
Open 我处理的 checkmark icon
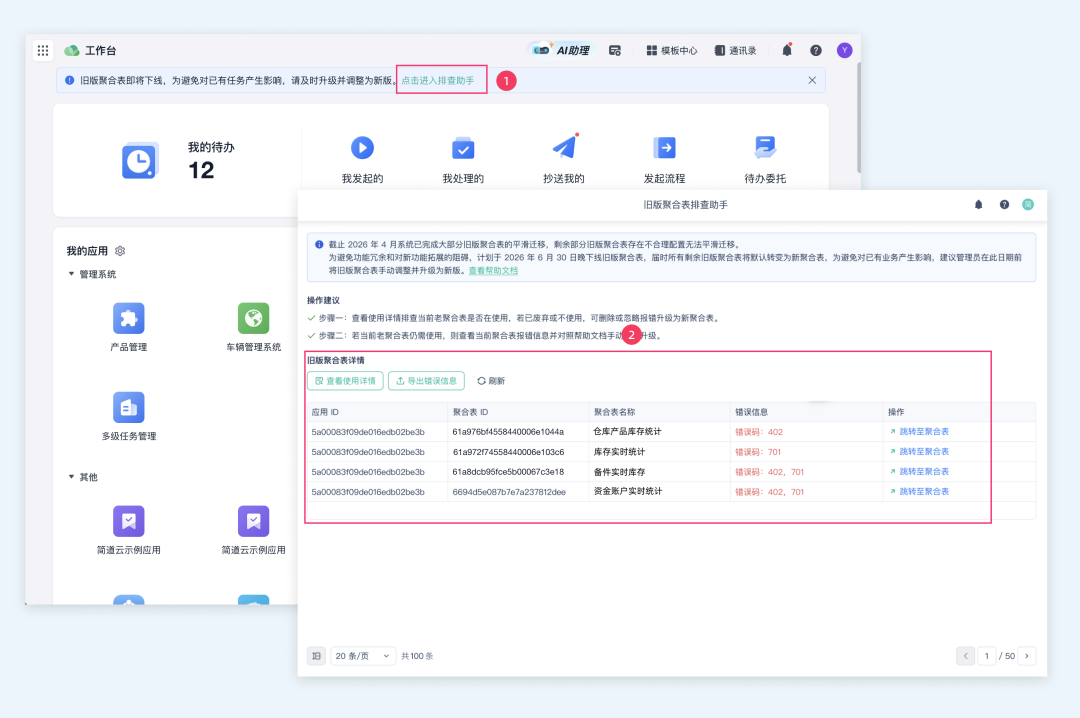[x=463, y=148]
